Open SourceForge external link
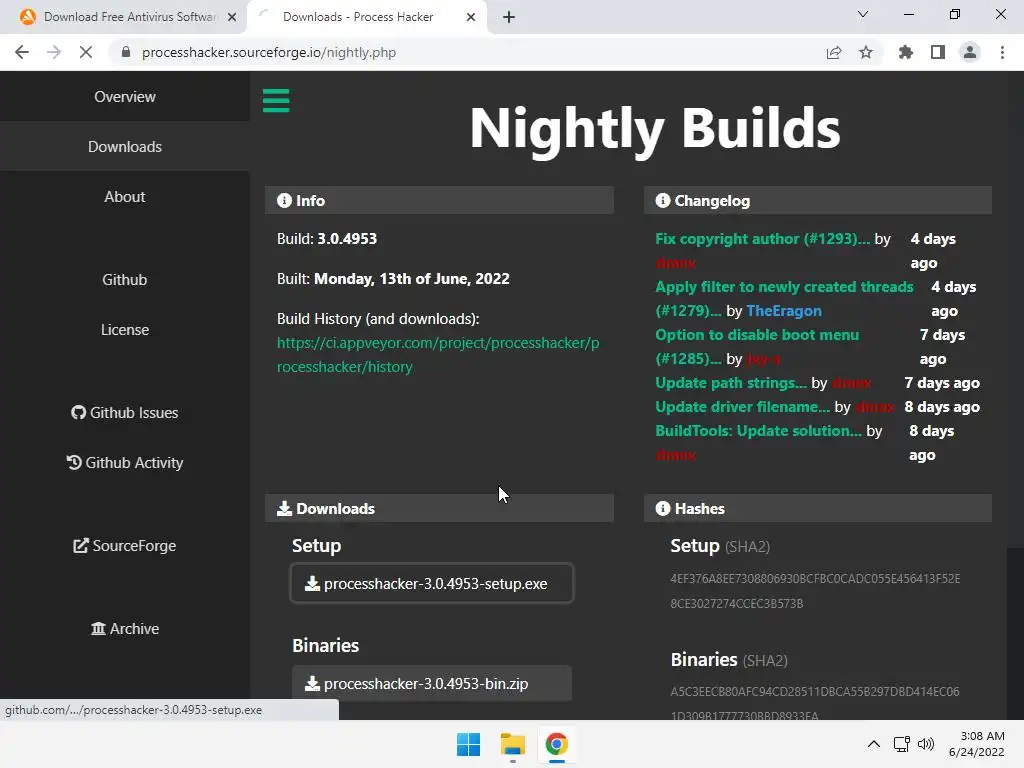1024x768 pixels. [x=125, y=545]
